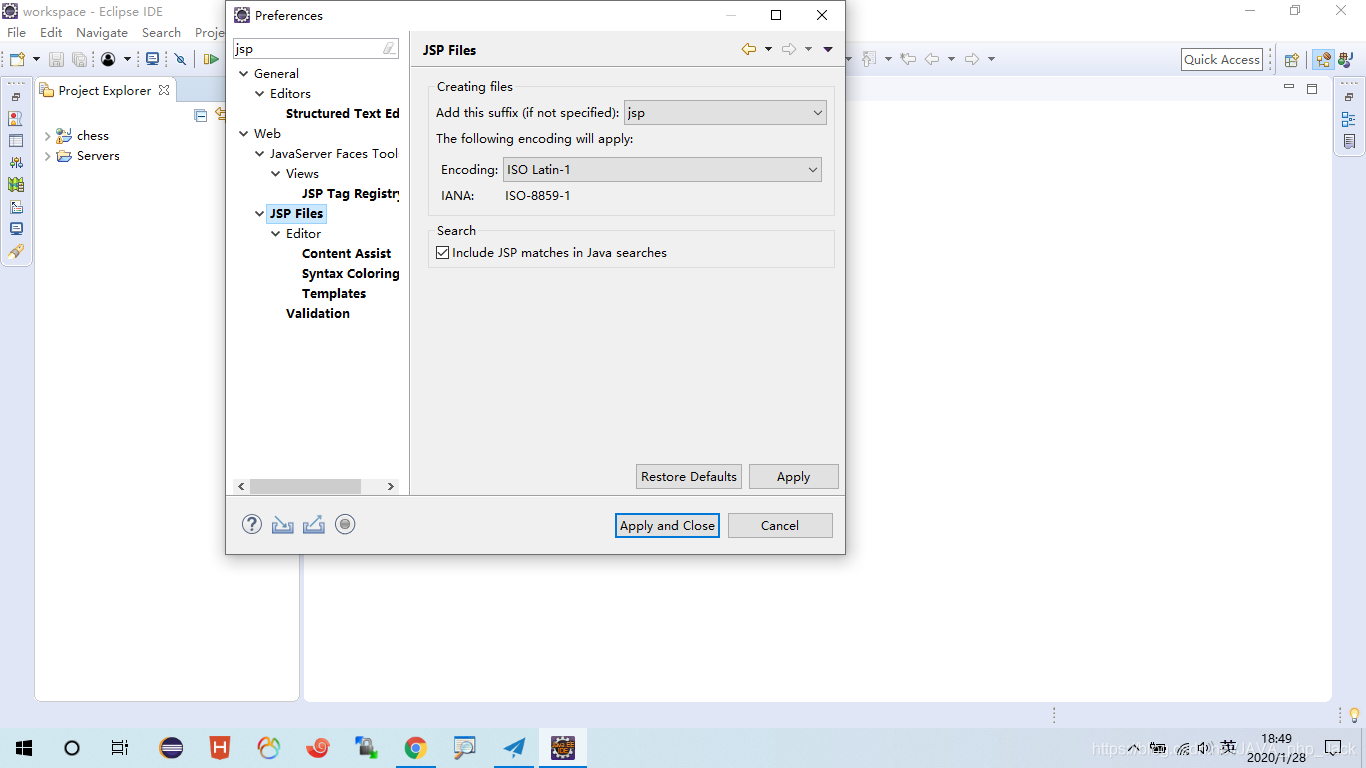Collapse the Editors tree node
Viewport: 1366px width, 768px height.
click(x=260, y=94)
